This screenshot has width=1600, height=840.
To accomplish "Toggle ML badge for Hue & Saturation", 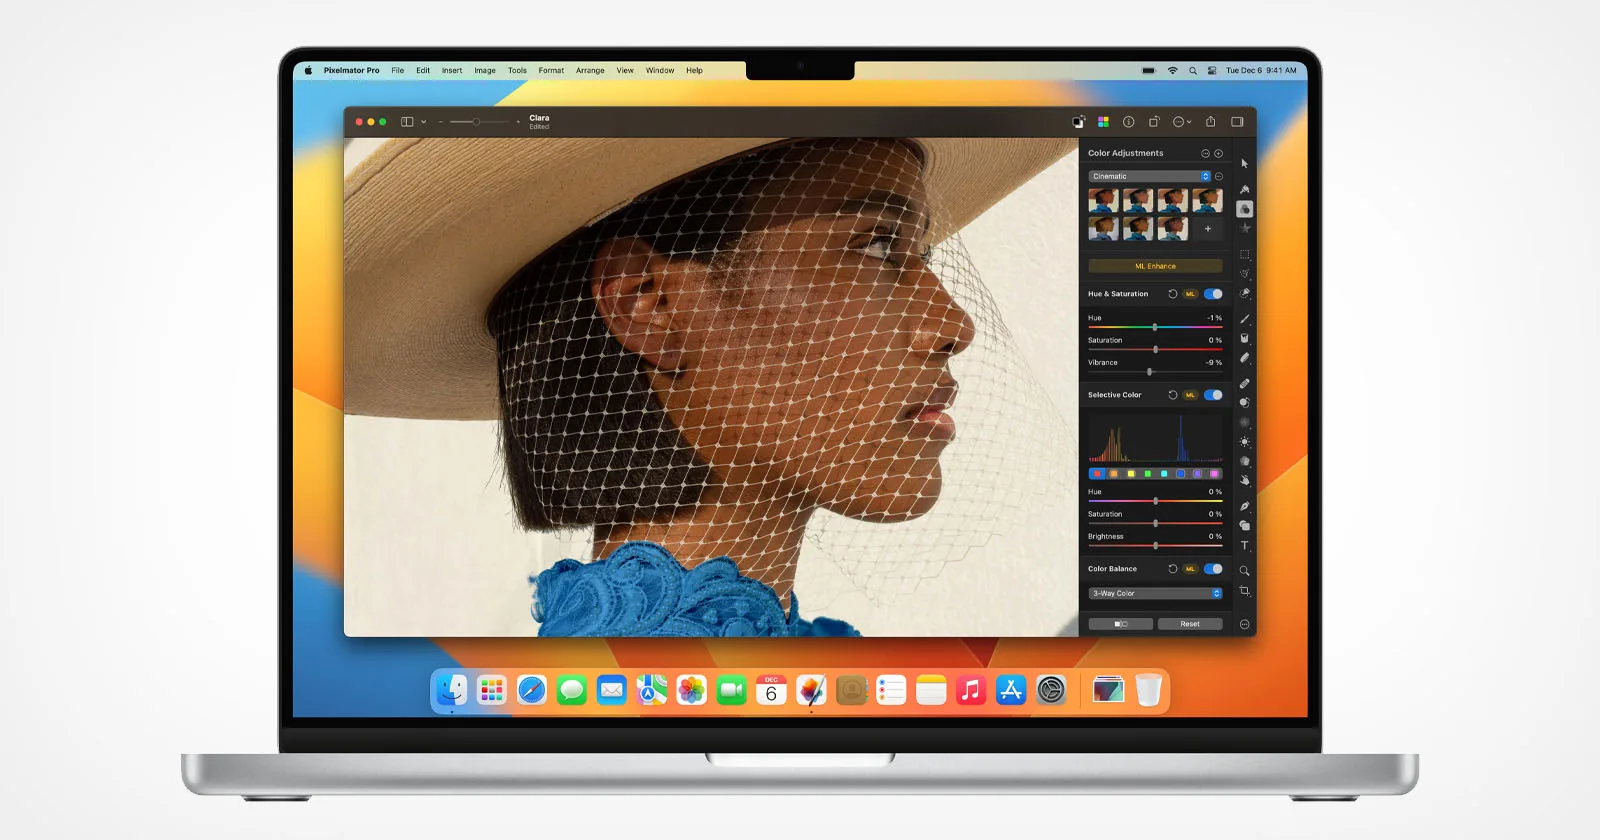I will tap(1190, 294).
